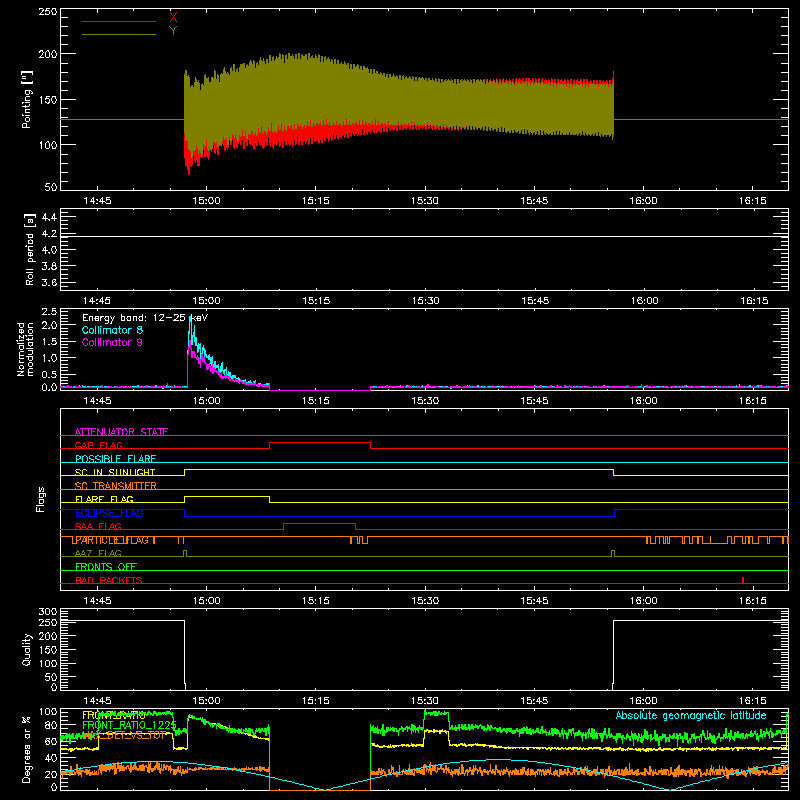This screenshot has width=800, height=800.
Task: Select the SAA_FLAG label
Action: 98,526
